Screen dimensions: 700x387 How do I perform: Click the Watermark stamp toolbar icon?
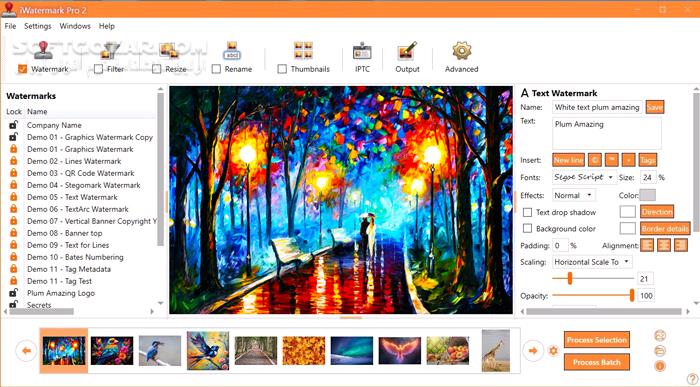[x=43, y=50]
